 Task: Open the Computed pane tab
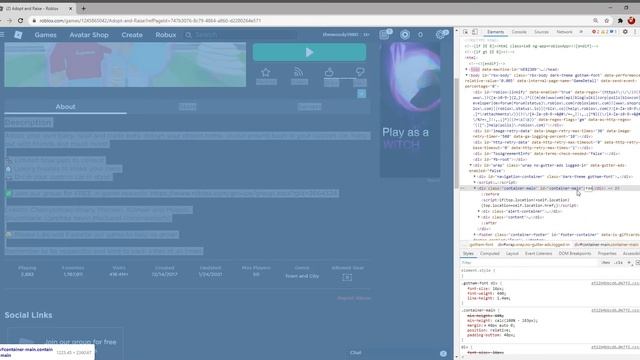(489, 253)
